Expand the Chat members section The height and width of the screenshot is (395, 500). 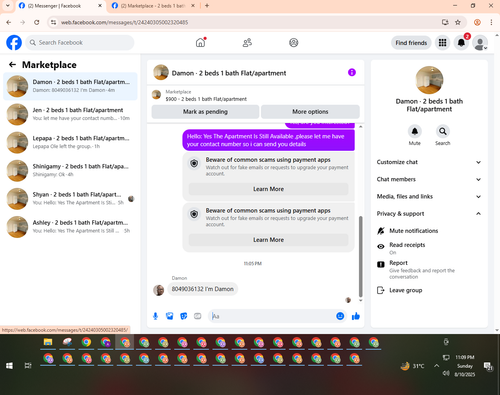click(x=429, y=179)
